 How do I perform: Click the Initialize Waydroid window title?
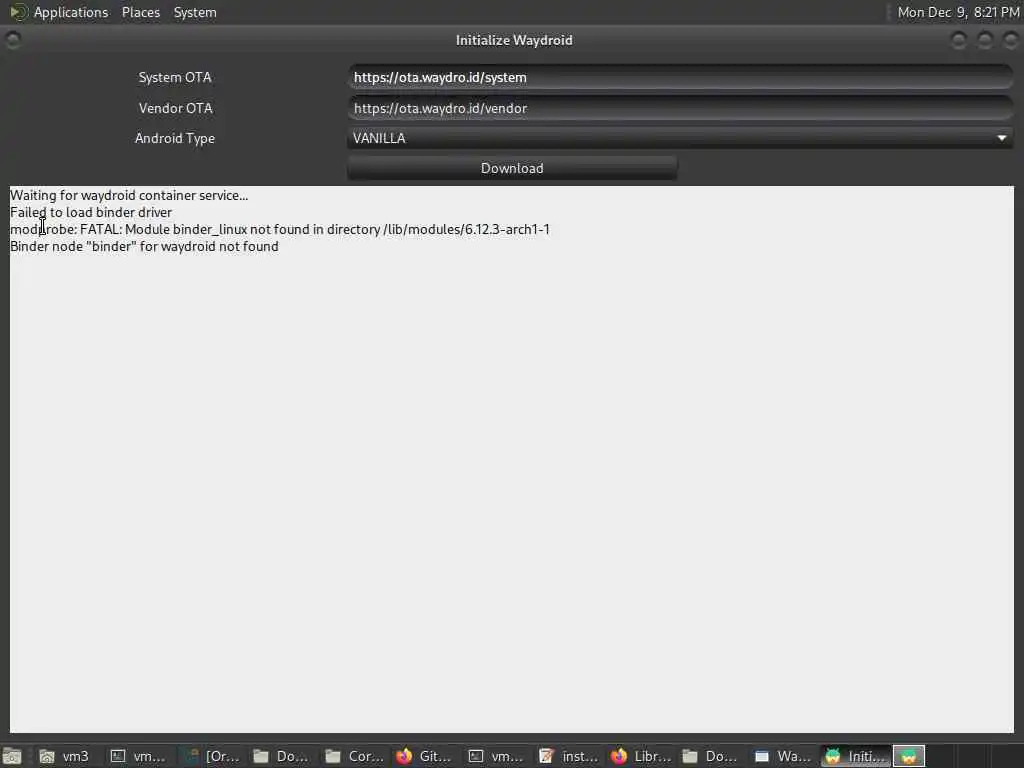tap(514, 40)
